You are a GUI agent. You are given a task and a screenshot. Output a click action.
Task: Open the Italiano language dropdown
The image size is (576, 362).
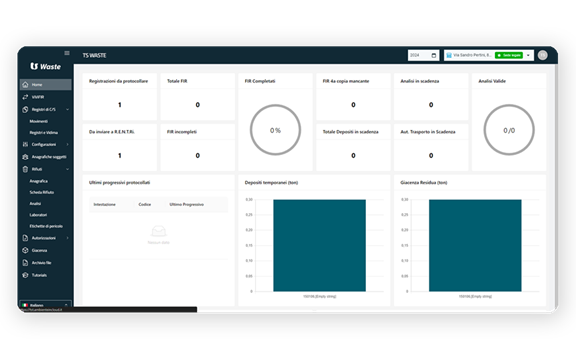[46, 305]
